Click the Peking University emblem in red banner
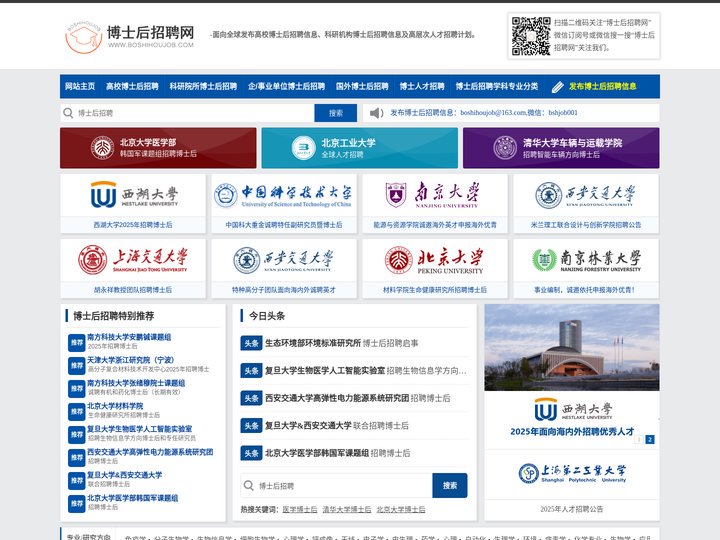The height and width of the screenshot is (540, 720). tap(102, 148)
